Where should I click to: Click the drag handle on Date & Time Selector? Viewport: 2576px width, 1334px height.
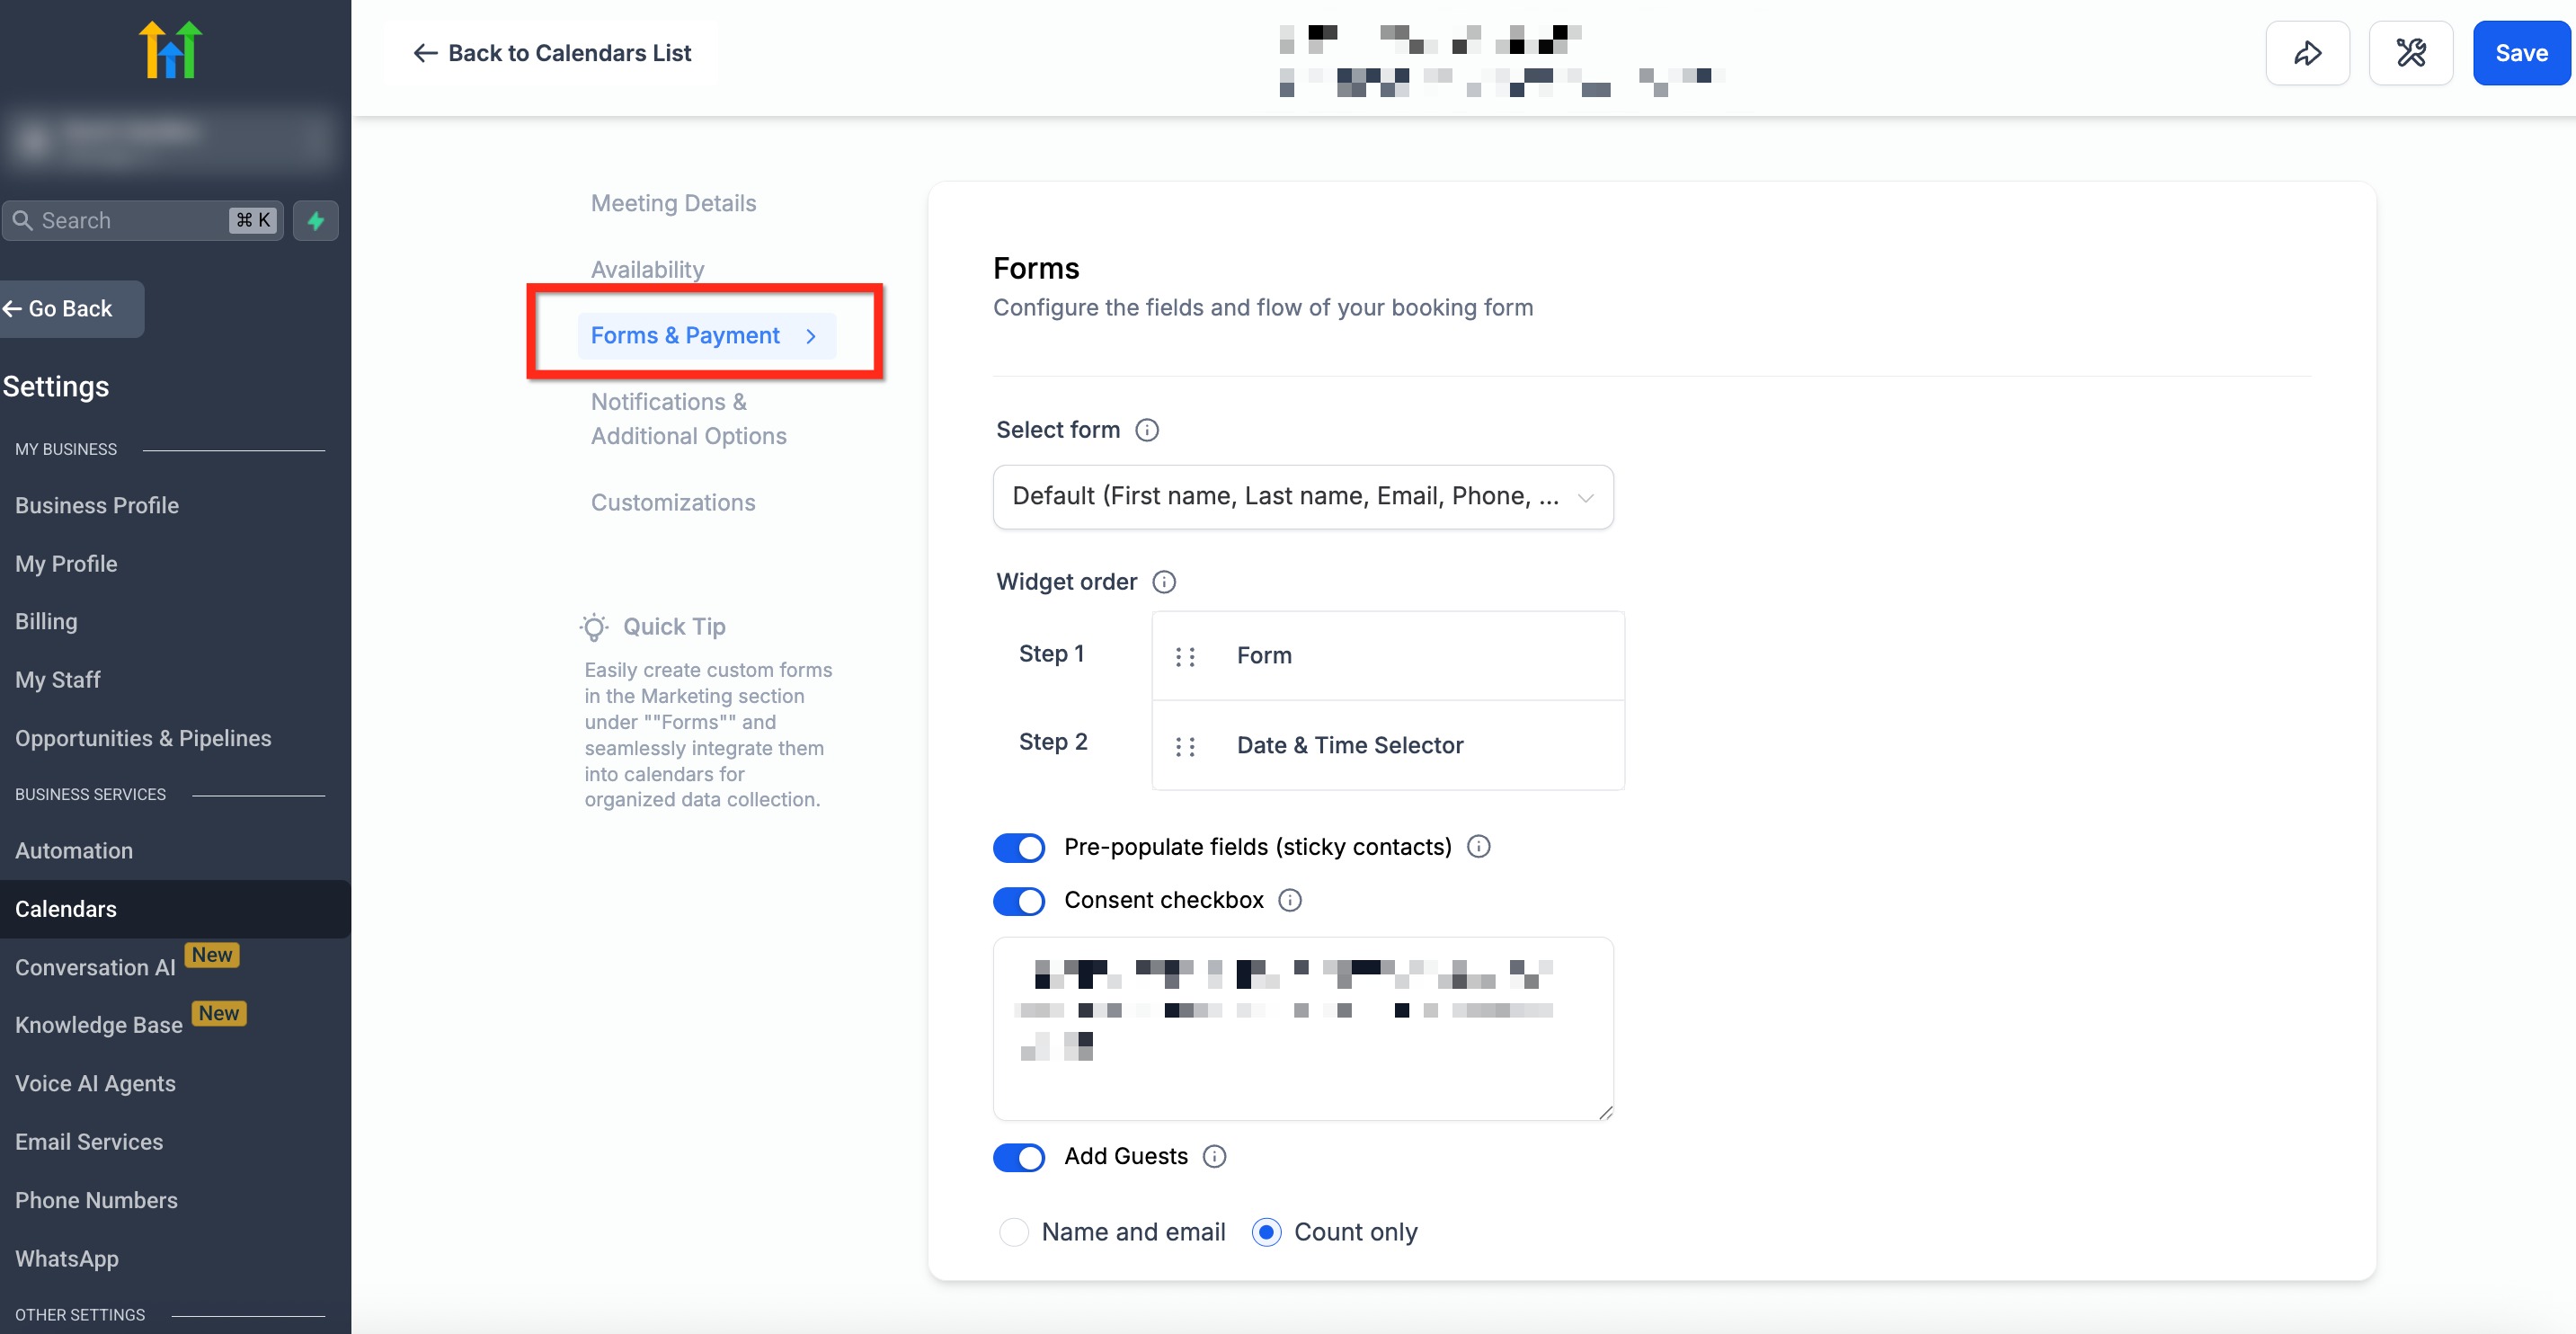coord(1185,746)
